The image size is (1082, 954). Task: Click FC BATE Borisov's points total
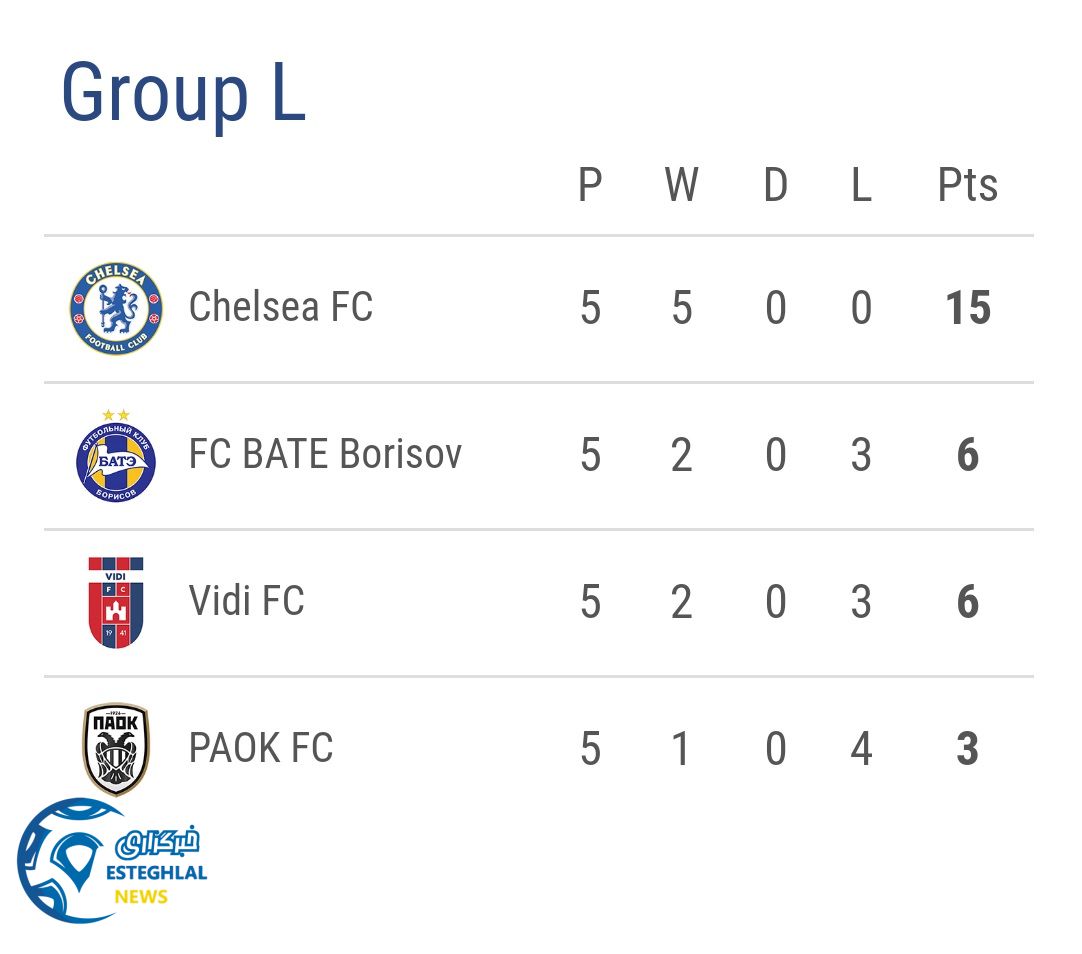[967, 456]
